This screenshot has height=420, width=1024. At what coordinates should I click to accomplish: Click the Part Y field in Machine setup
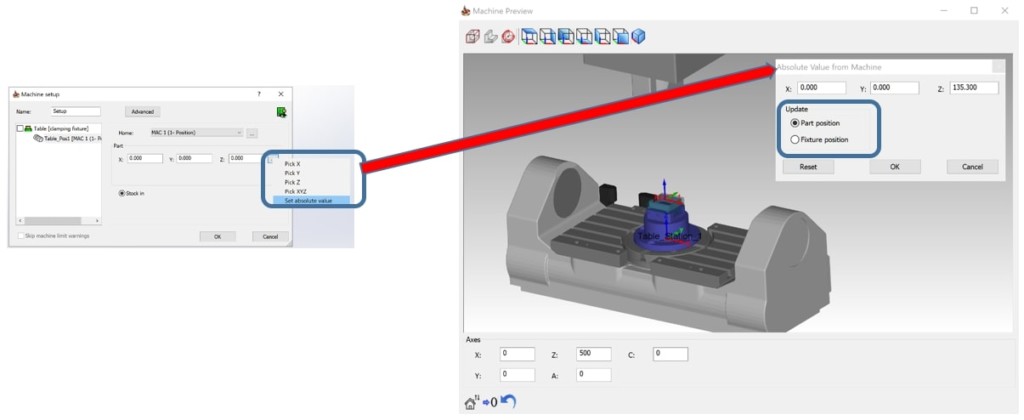click(x=195, y=159)
